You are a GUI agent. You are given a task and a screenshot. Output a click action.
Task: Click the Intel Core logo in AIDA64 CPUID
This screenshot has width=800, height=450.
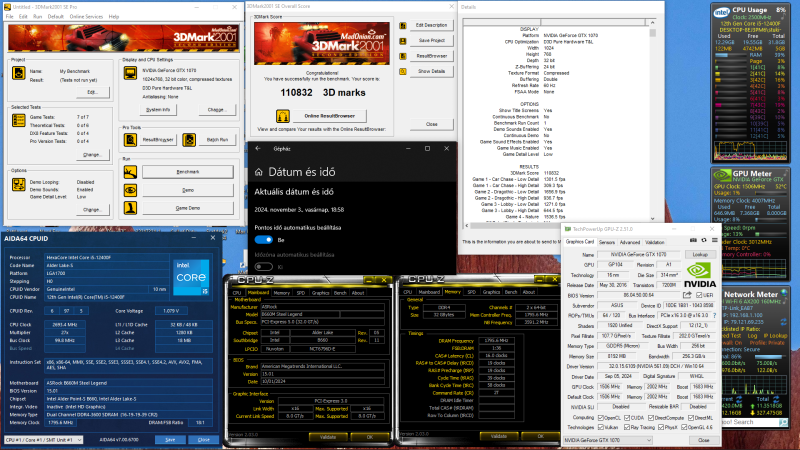(x=191, y=277)
